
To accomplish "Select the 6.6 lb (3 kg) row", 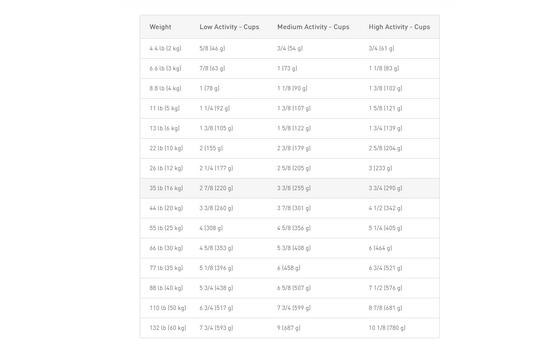I will 290,68.
